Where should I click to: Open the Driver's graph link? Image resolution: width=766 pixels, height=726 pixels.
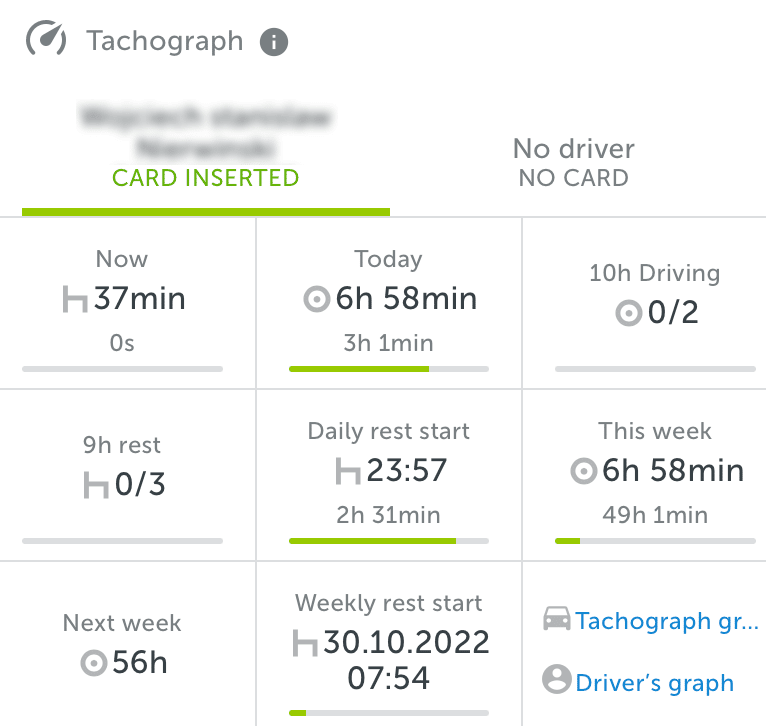pos(655,683)
